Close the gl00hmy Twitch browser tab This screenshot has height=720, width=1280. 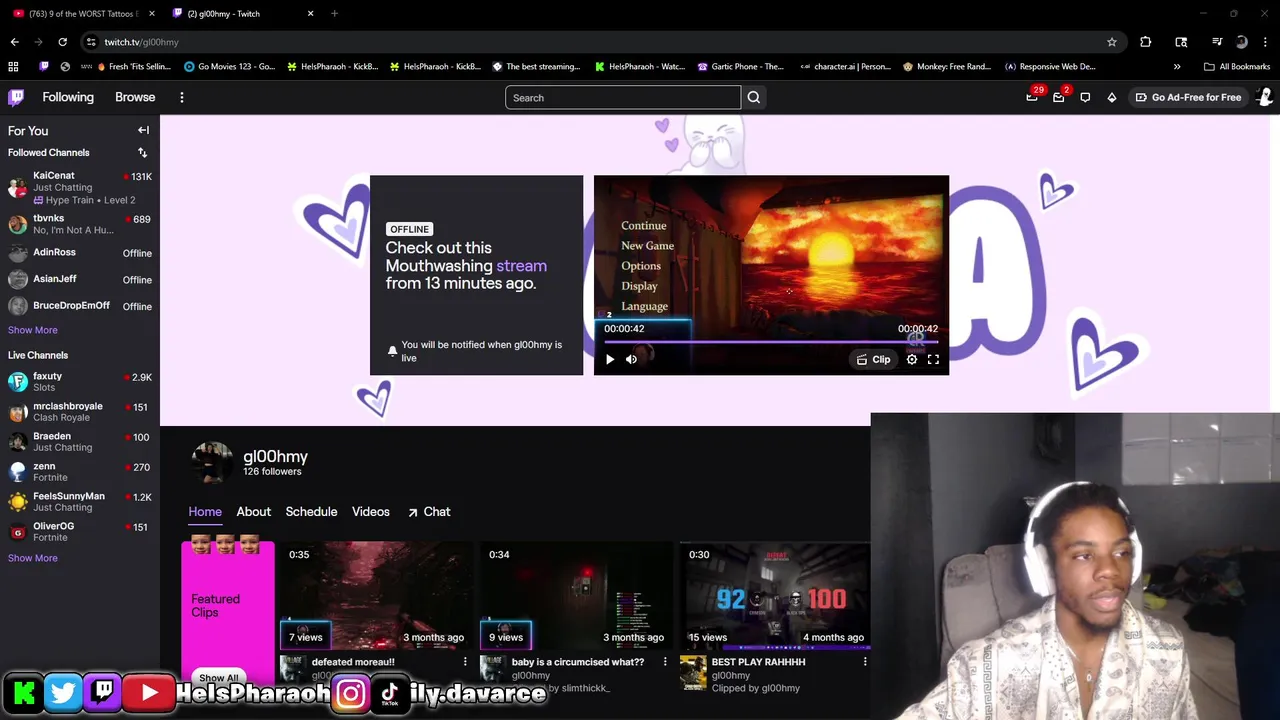point(310,14)
